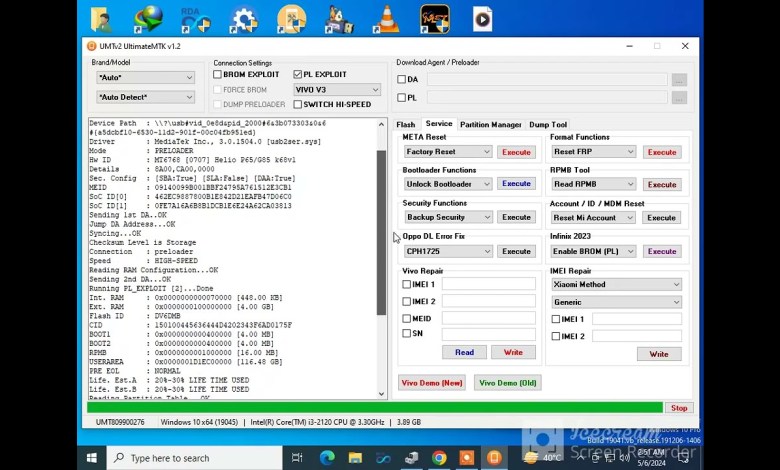The width and height of the screenshot is (780, 470).
Task: Click the IMEI 1 field under Vivo Repair
Action: pyautogui.click(x=489, y=284)
